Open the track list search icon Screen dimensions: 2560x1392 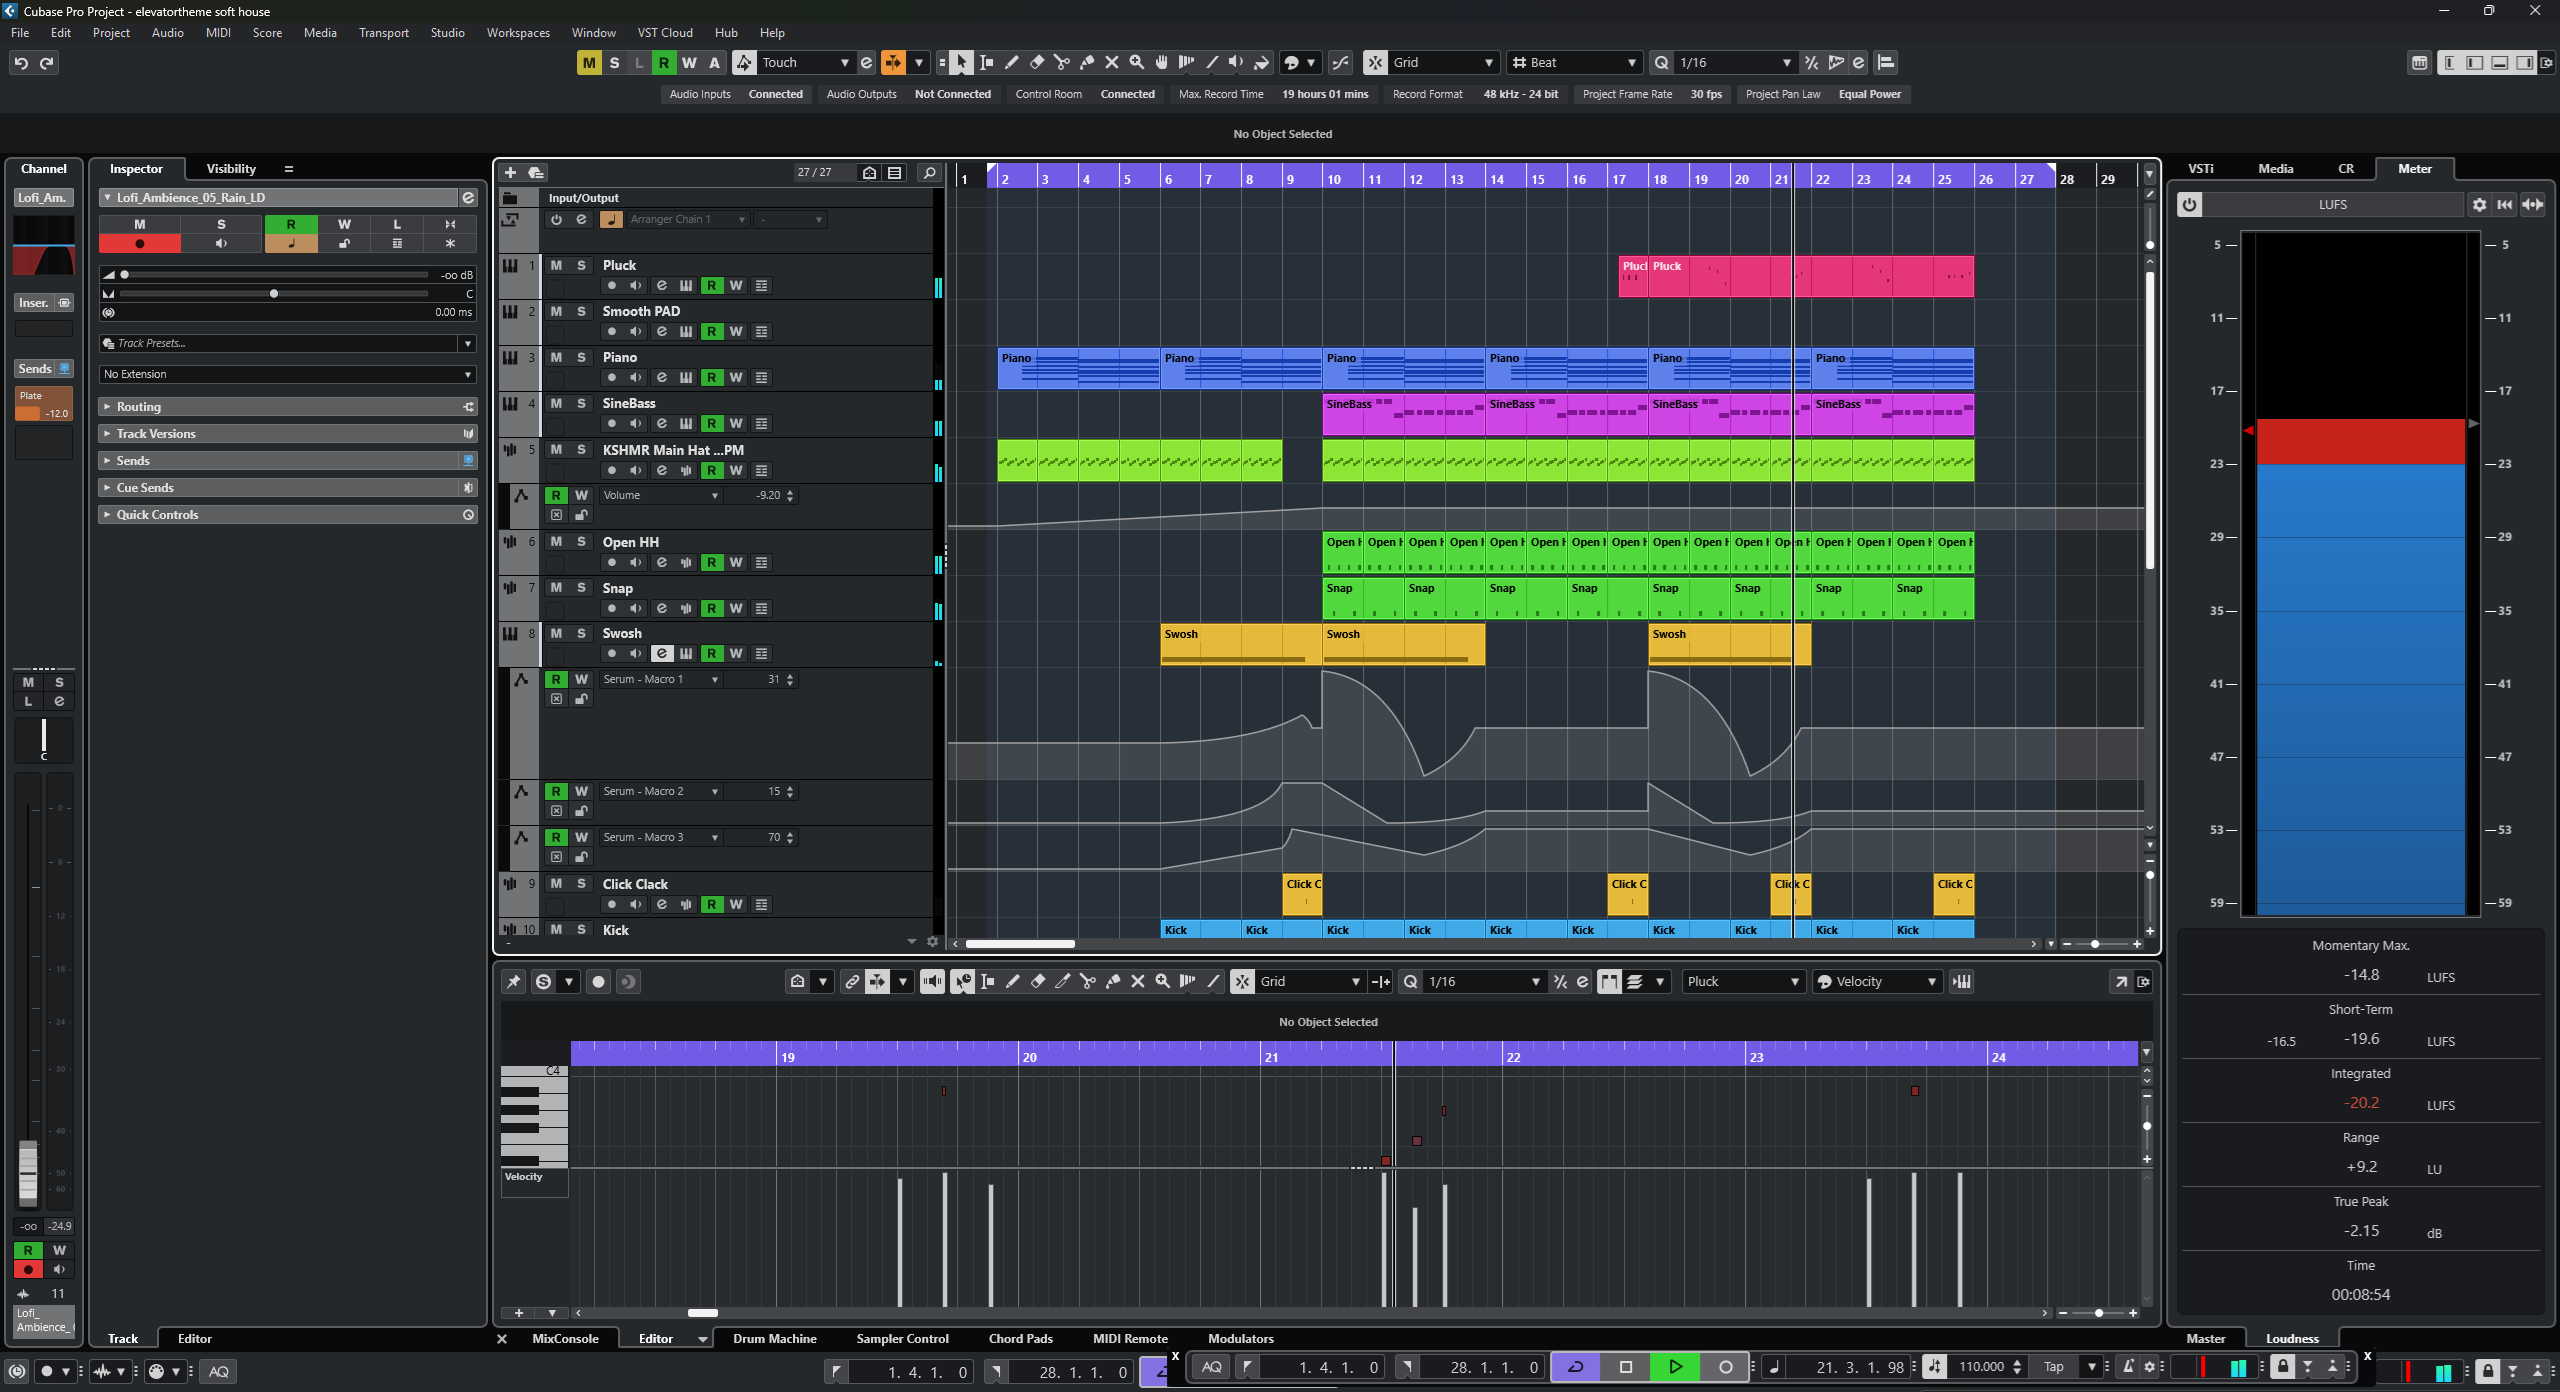click(929, 172)
